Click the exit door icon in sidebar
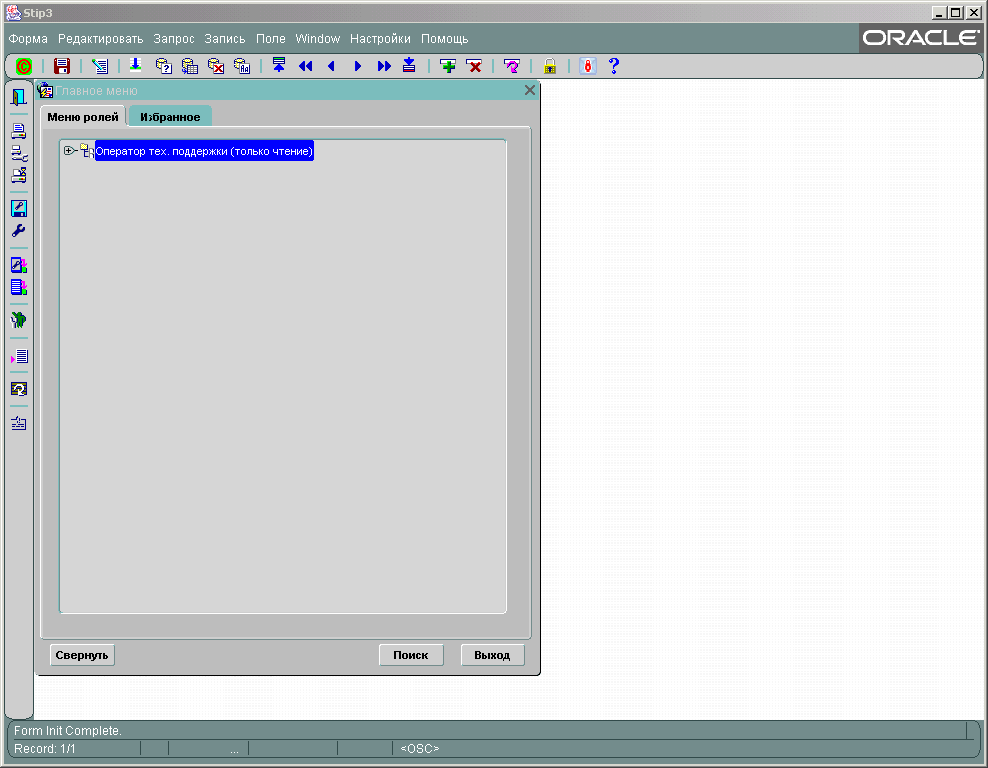Screen dimensions: 988x768 (19, 96)
